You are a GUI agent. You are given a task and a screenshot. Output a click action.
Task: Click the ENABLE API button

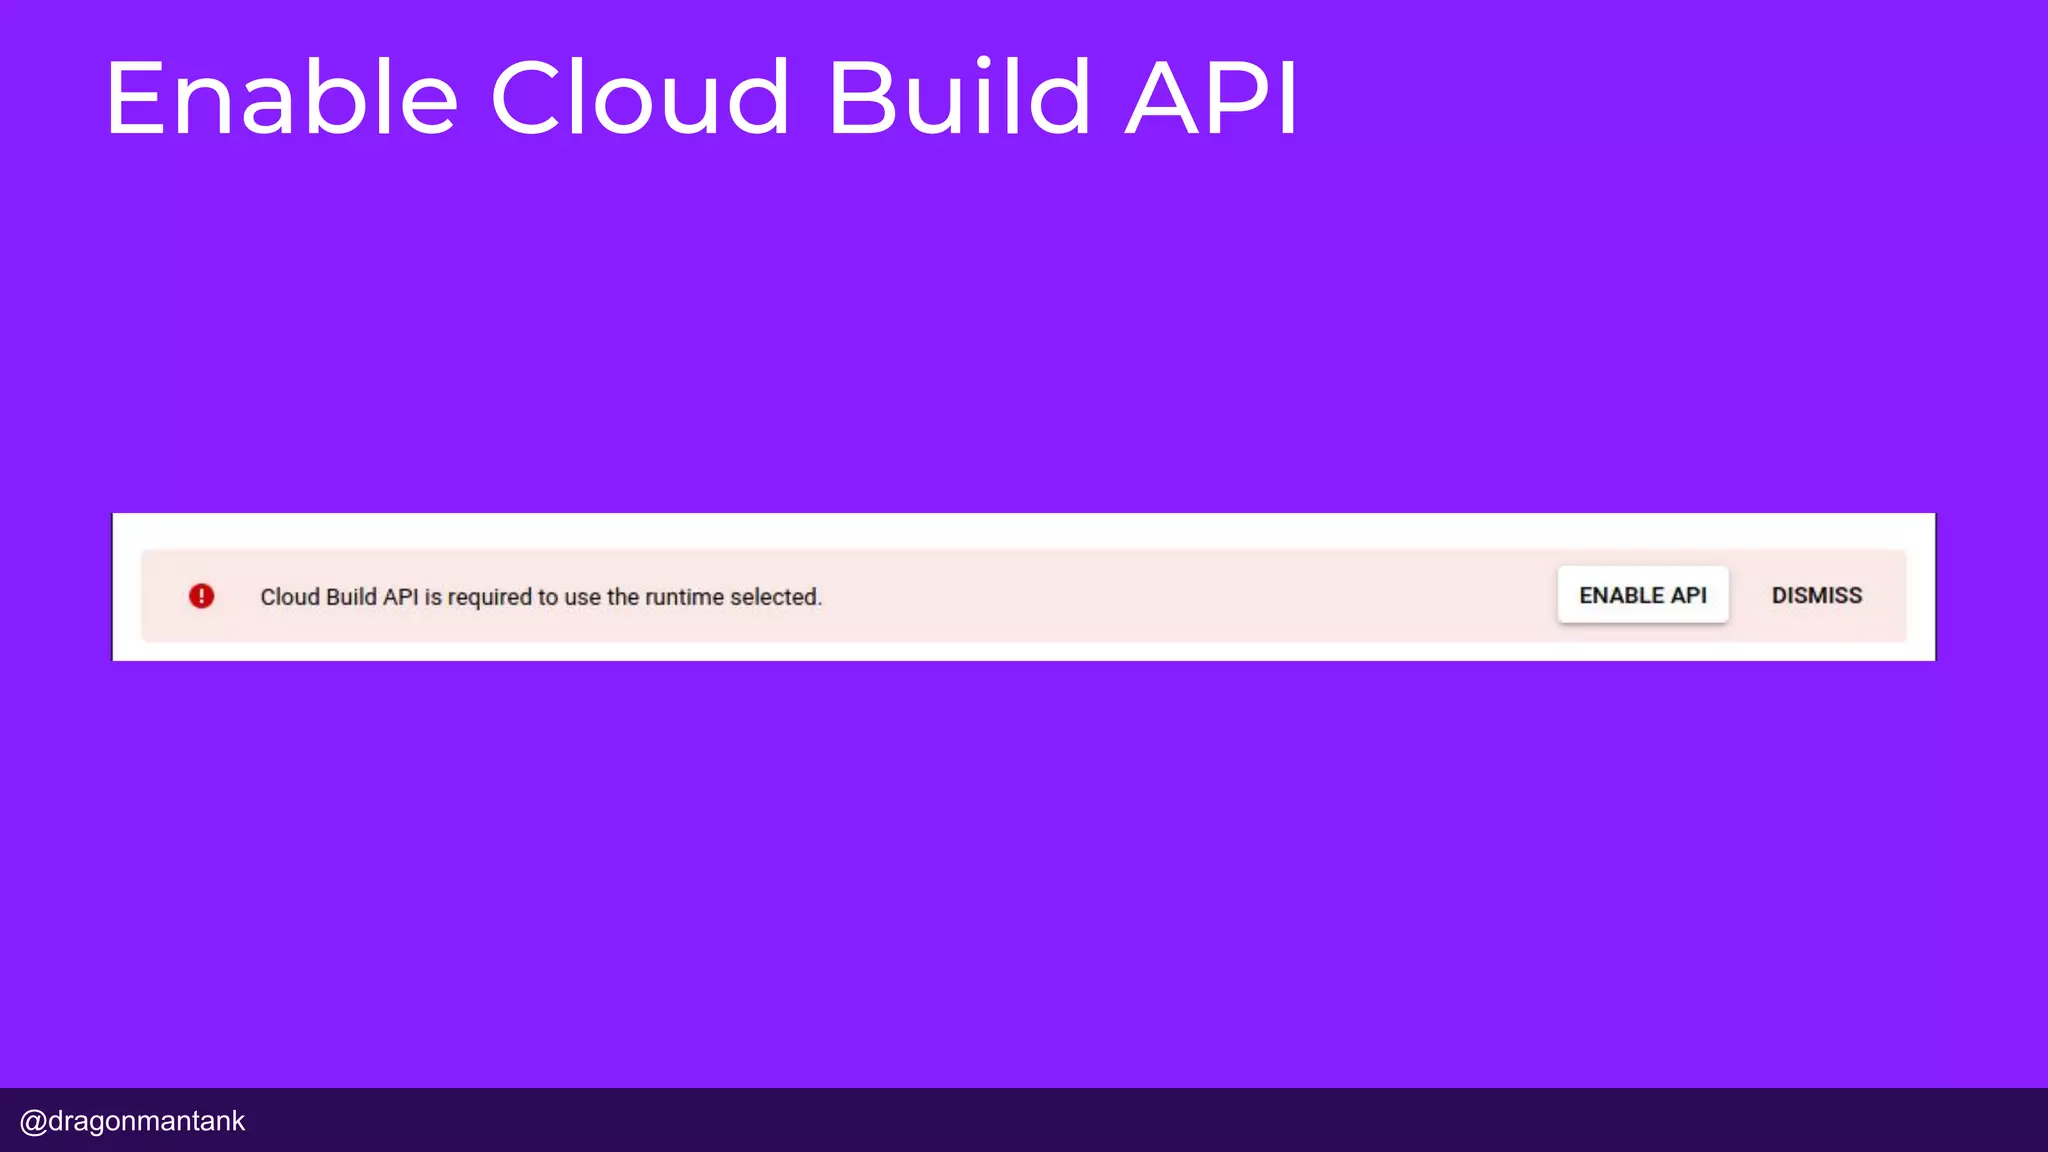1642,595
